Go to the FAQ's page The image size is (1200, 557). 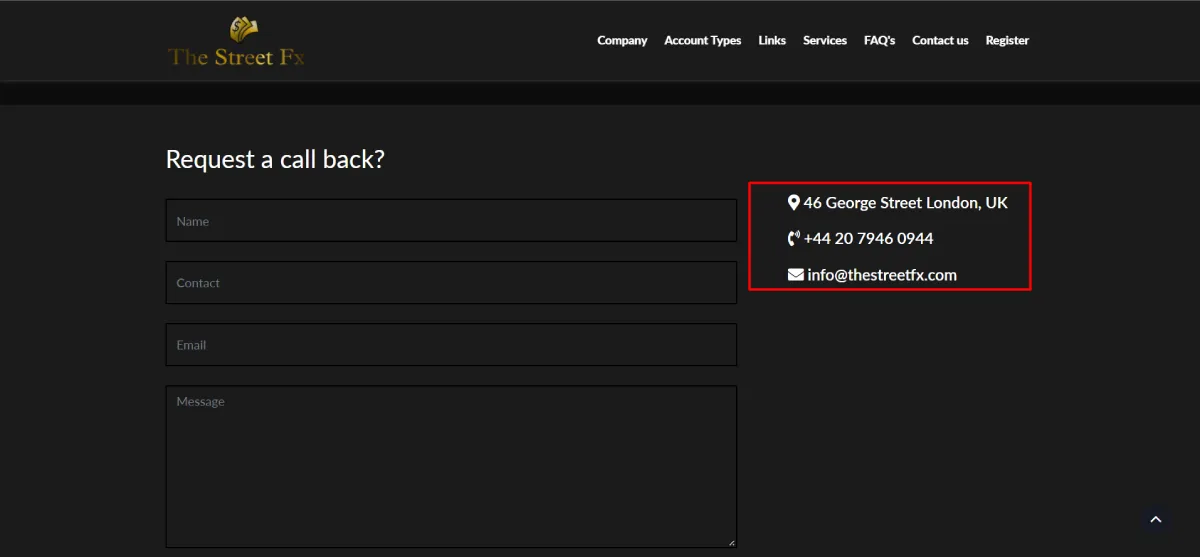[880, 41]
